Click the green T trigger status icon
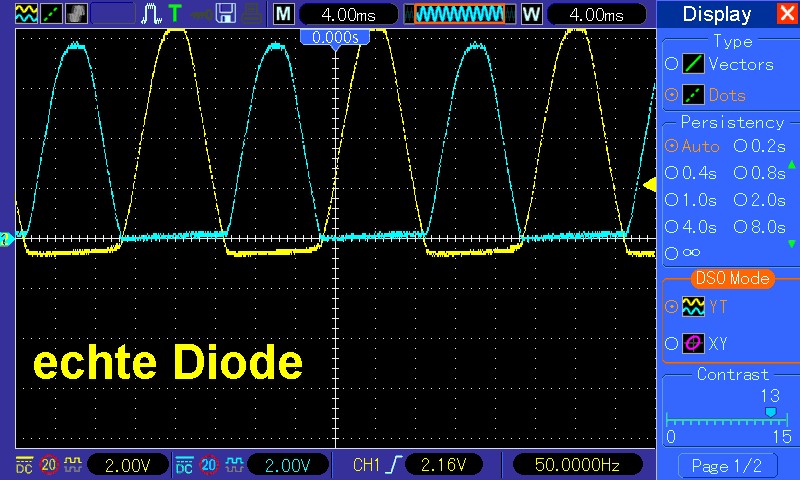This screenshot has height=480, width=800. 176,14
